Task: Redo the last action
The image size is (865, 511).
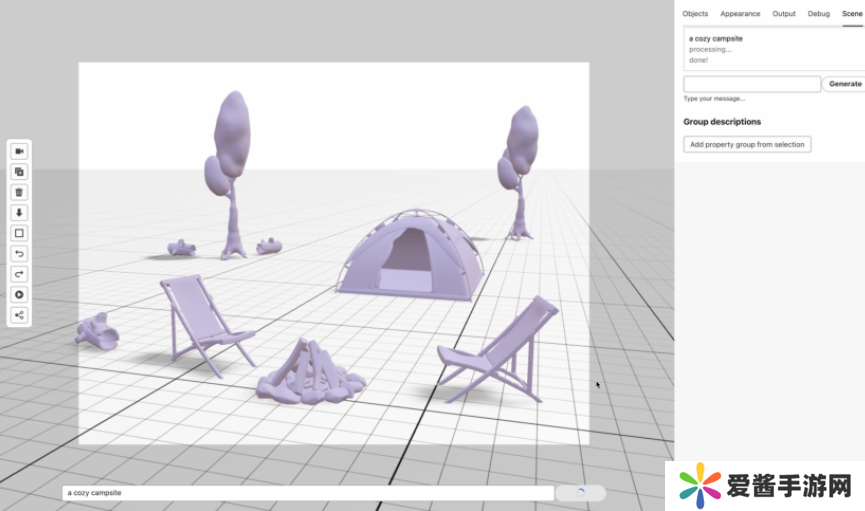Action: point(19,274)
